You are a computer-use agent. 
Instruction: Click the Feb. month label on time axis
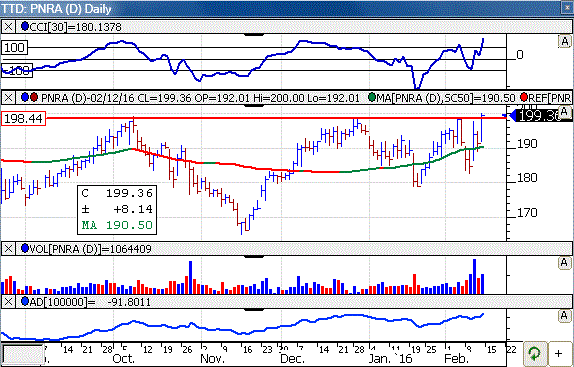(x=456, y=358)
